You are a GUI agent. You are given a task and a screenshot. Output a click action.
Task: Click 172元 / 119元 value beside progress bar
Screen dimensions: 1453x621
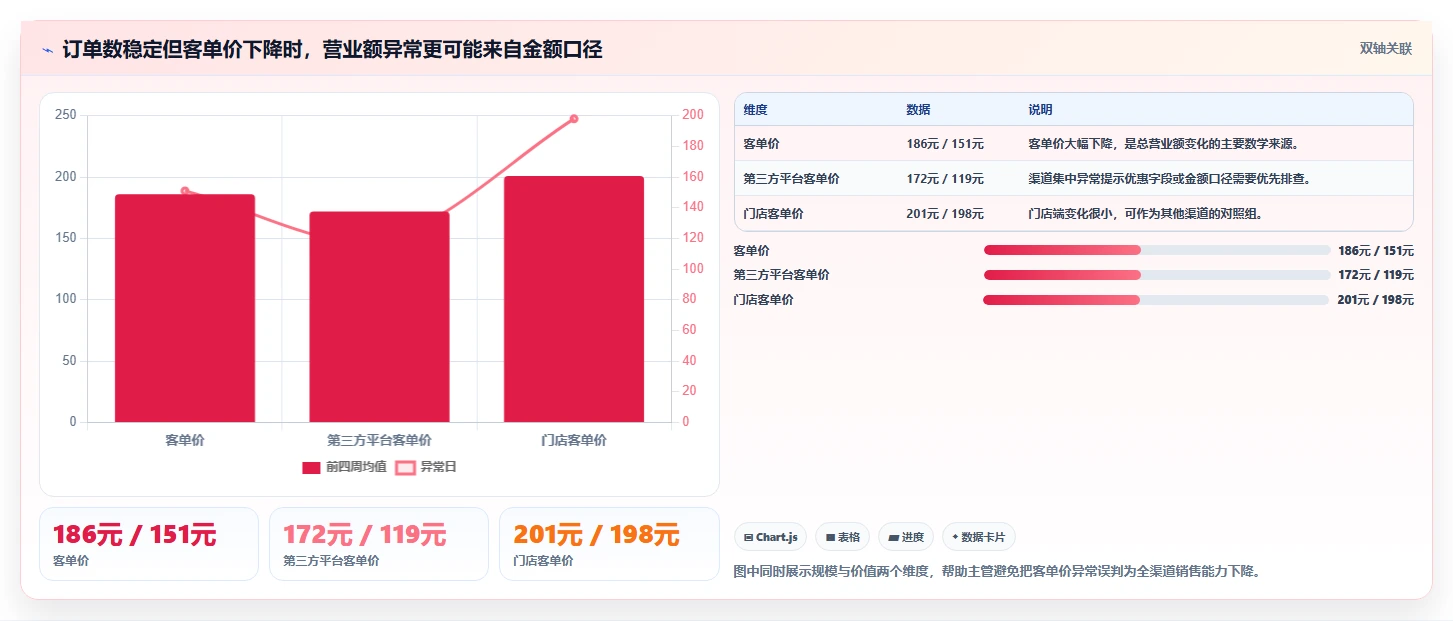coord(1376,275)
